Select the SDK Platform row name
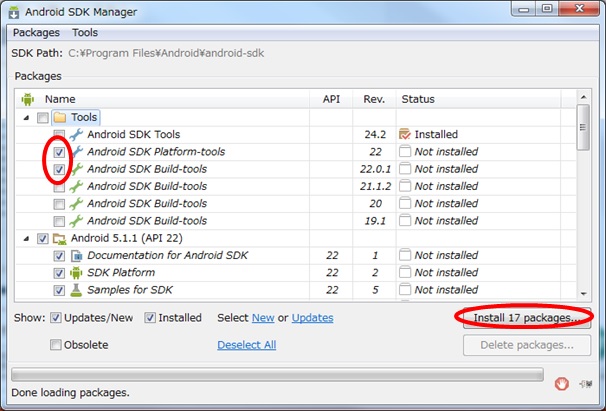This screenshot has height=411, width=606. point(121,273)
